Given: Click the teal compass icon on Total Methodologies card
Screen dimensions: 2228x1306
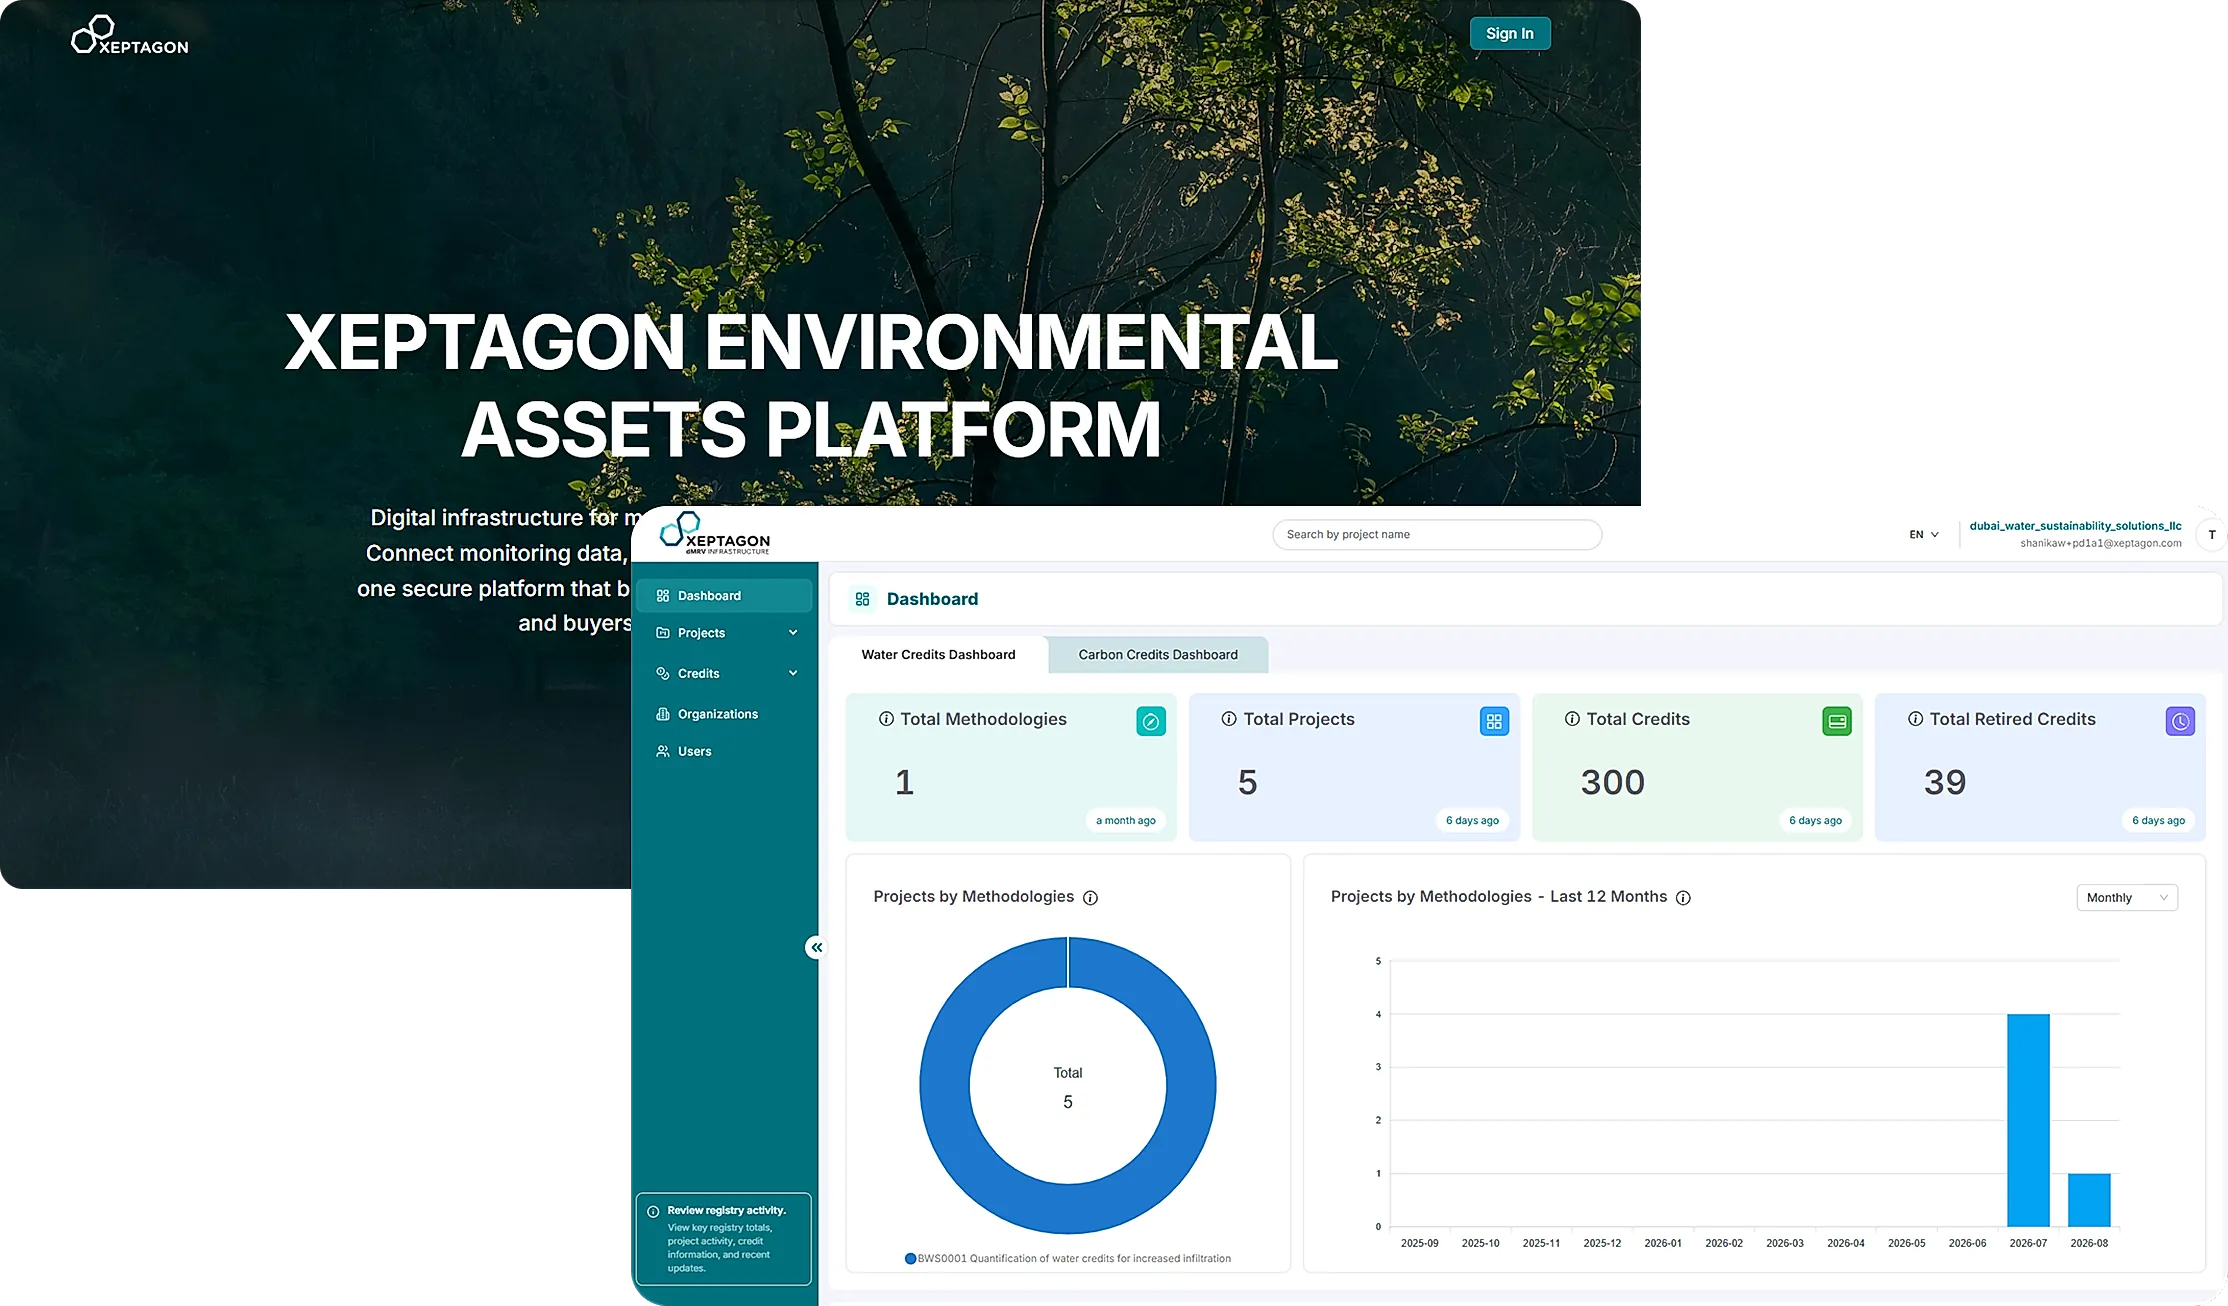Looking at the screenshot, I should click(1151, 721).
